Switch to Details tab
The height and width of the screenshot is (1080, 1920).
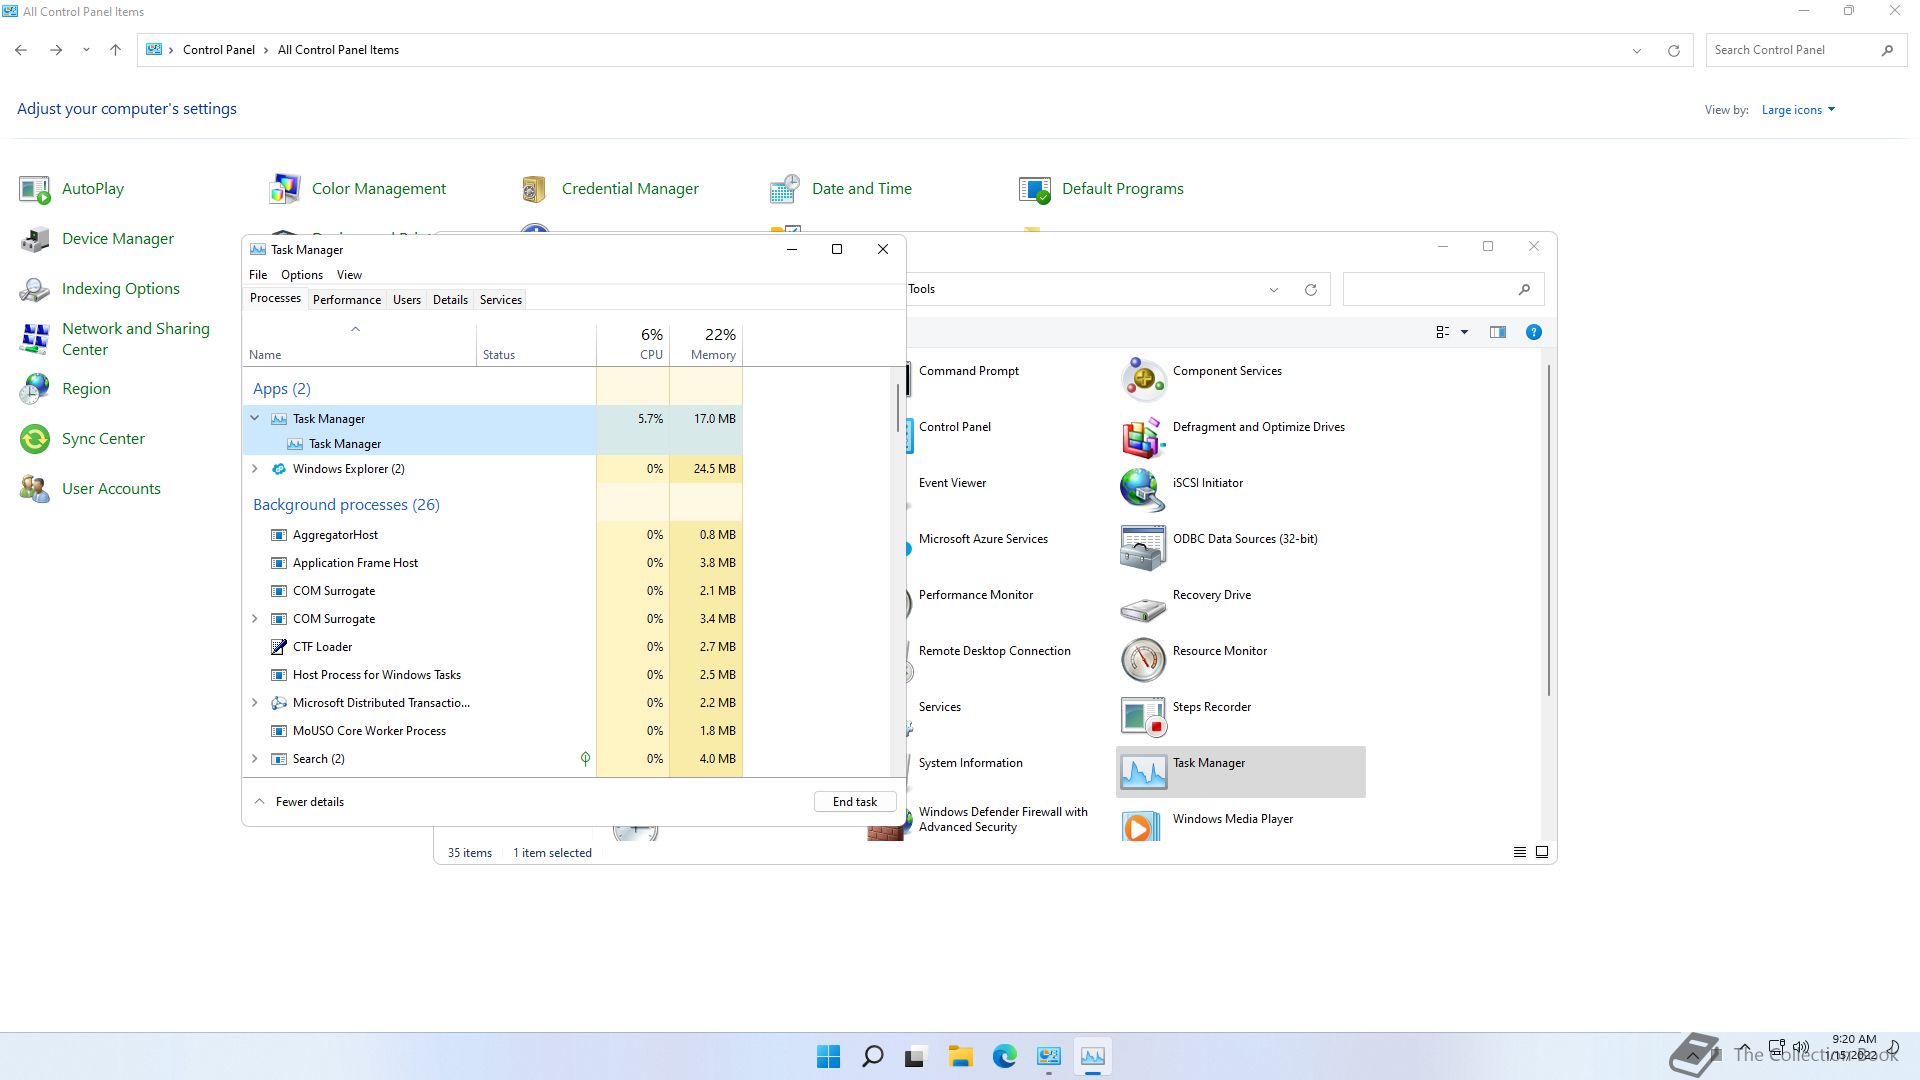[x=450, y=300]
